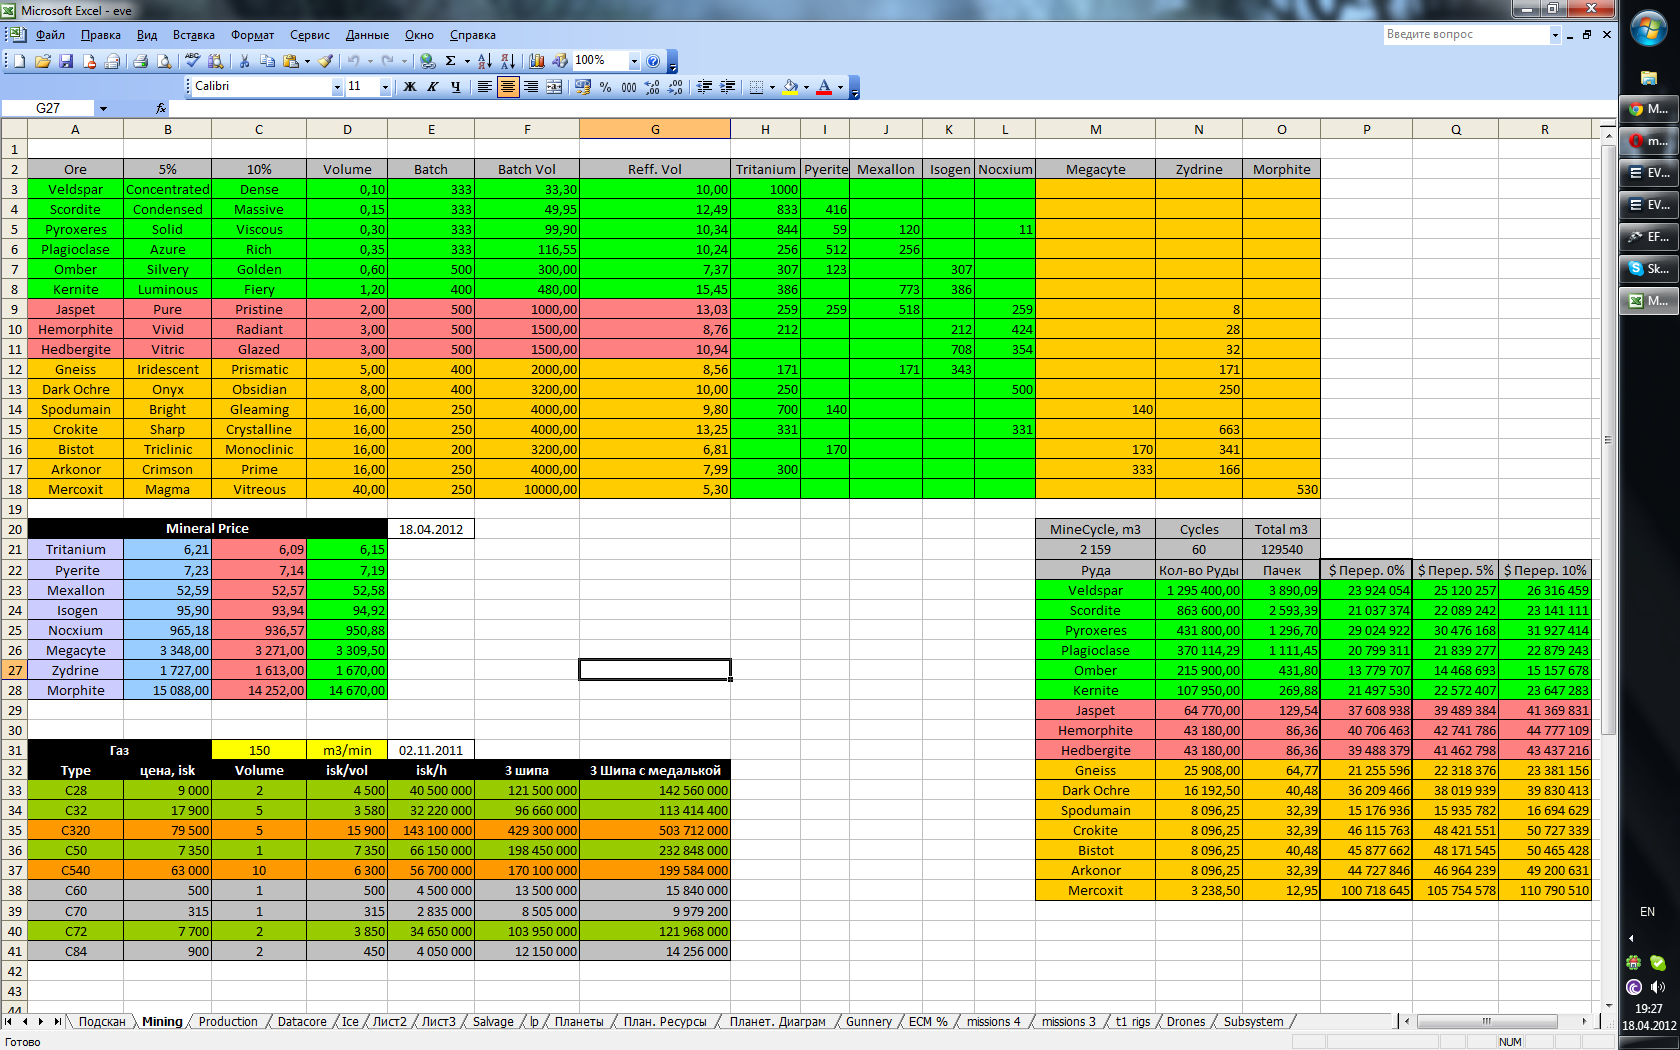Run the ABC spelling check
The height and width of the screenshot is (1050, 1680).
192,61
